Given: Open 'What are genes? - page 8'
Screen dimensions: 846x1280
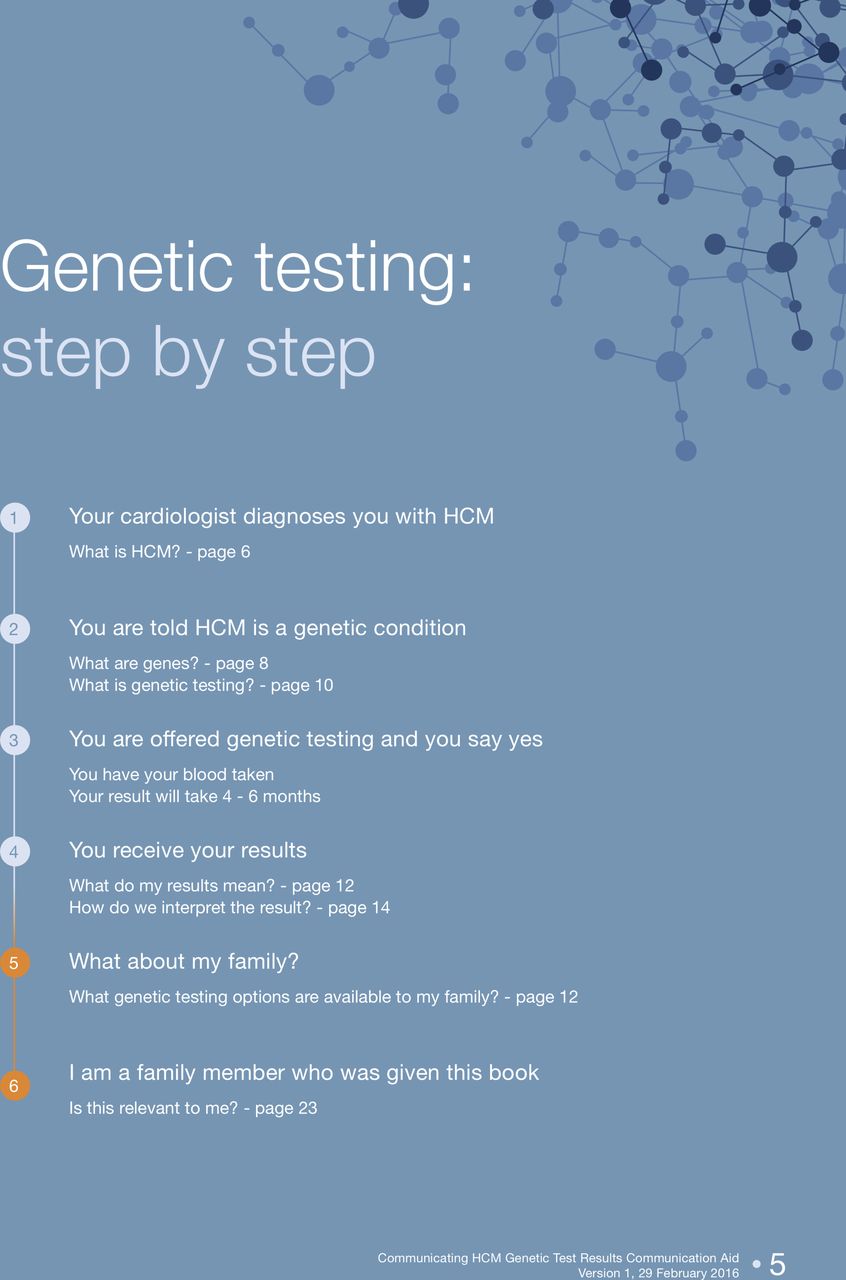Looking at the screenshot, I should (x=169, y=663).
